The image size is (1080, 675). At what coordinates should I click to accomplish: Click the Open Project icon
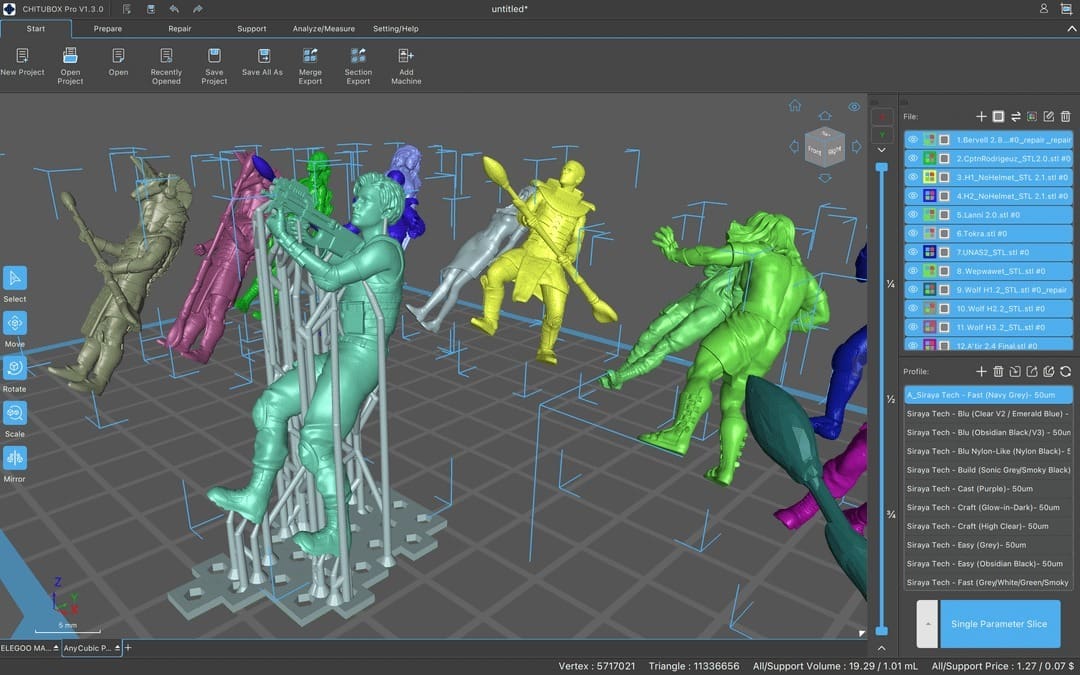pos(70,56)
